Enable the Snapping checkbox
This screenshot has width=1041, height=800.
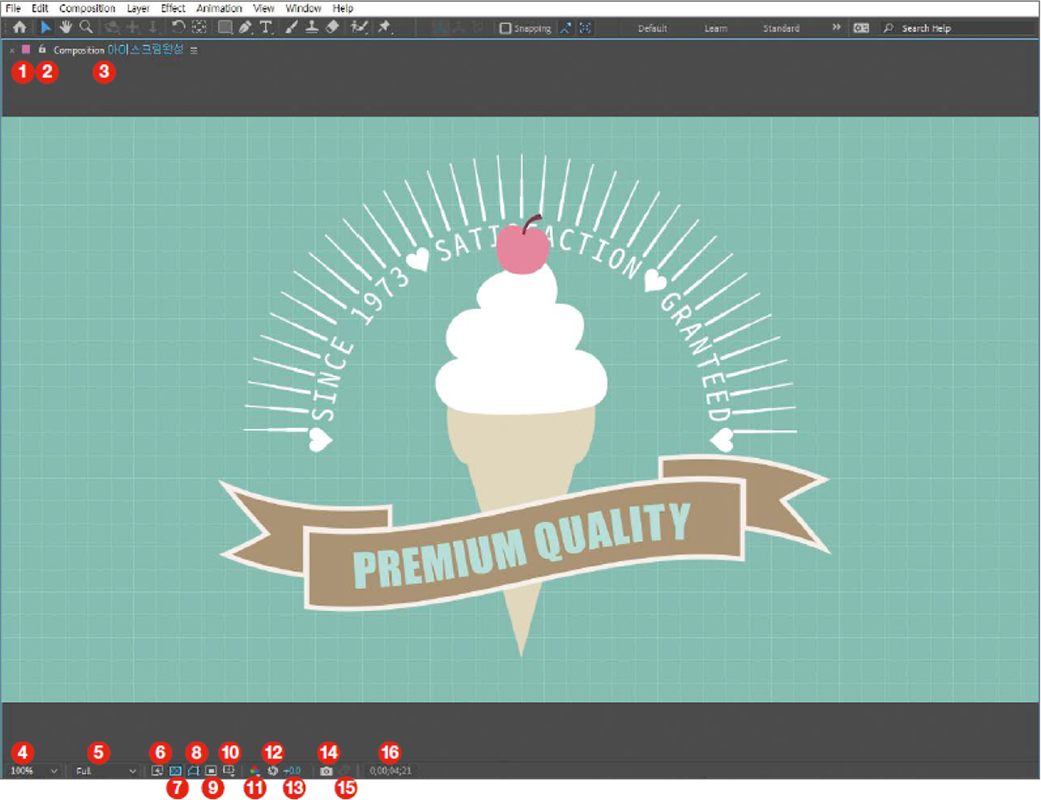(505, 28)
